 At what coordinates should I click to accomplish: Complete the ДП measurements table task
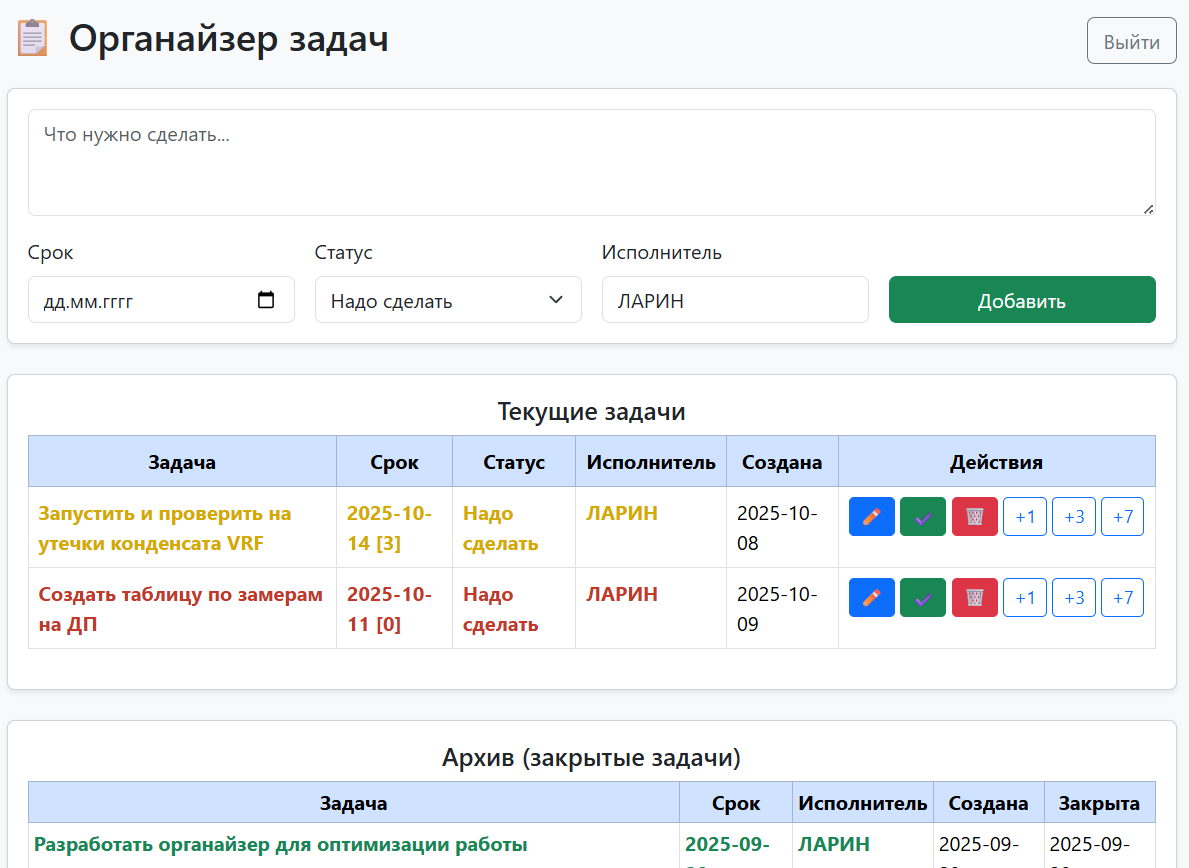(923, 598)
